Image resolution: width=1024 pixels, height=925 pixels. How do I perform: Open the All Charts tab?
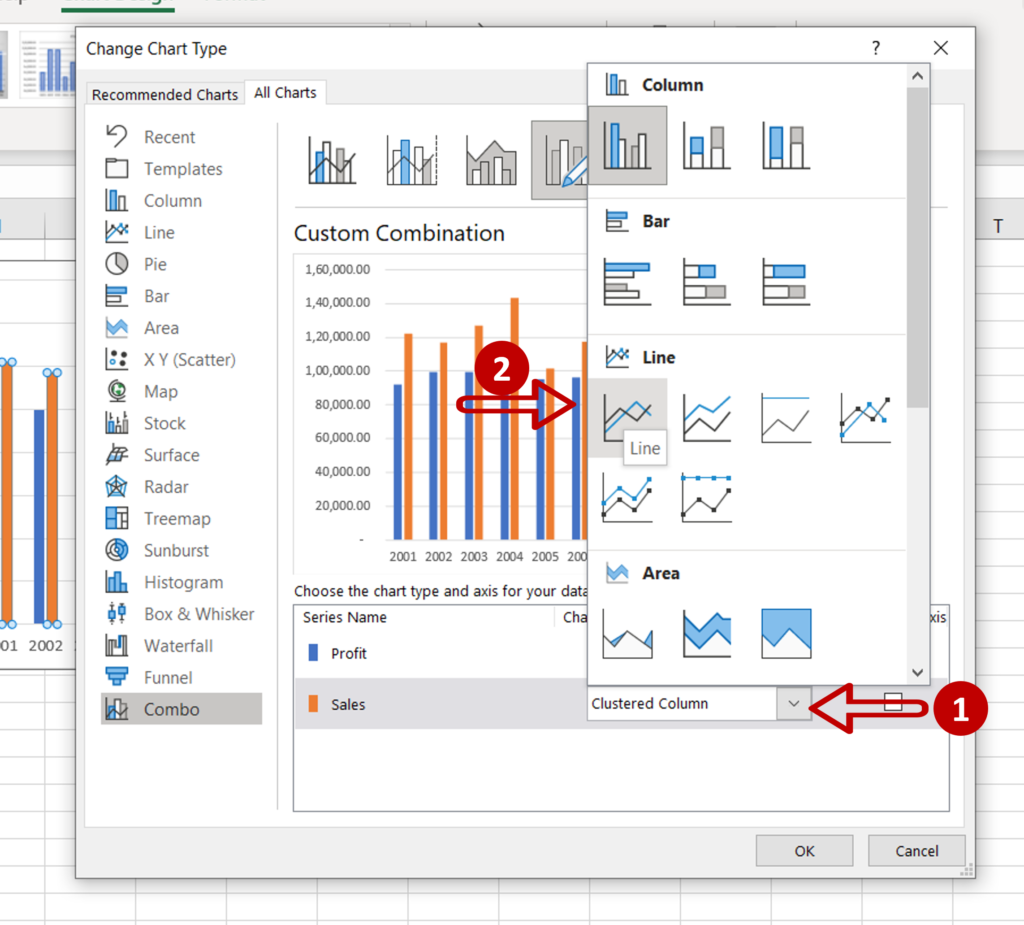click(285, 92)
